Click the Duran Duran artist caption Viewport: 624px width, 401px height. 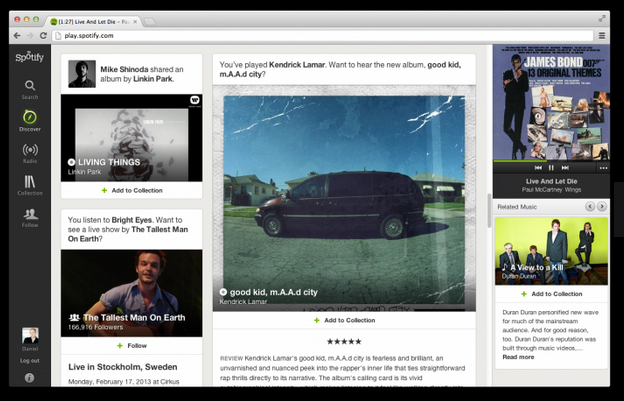(x=518, y=276)
